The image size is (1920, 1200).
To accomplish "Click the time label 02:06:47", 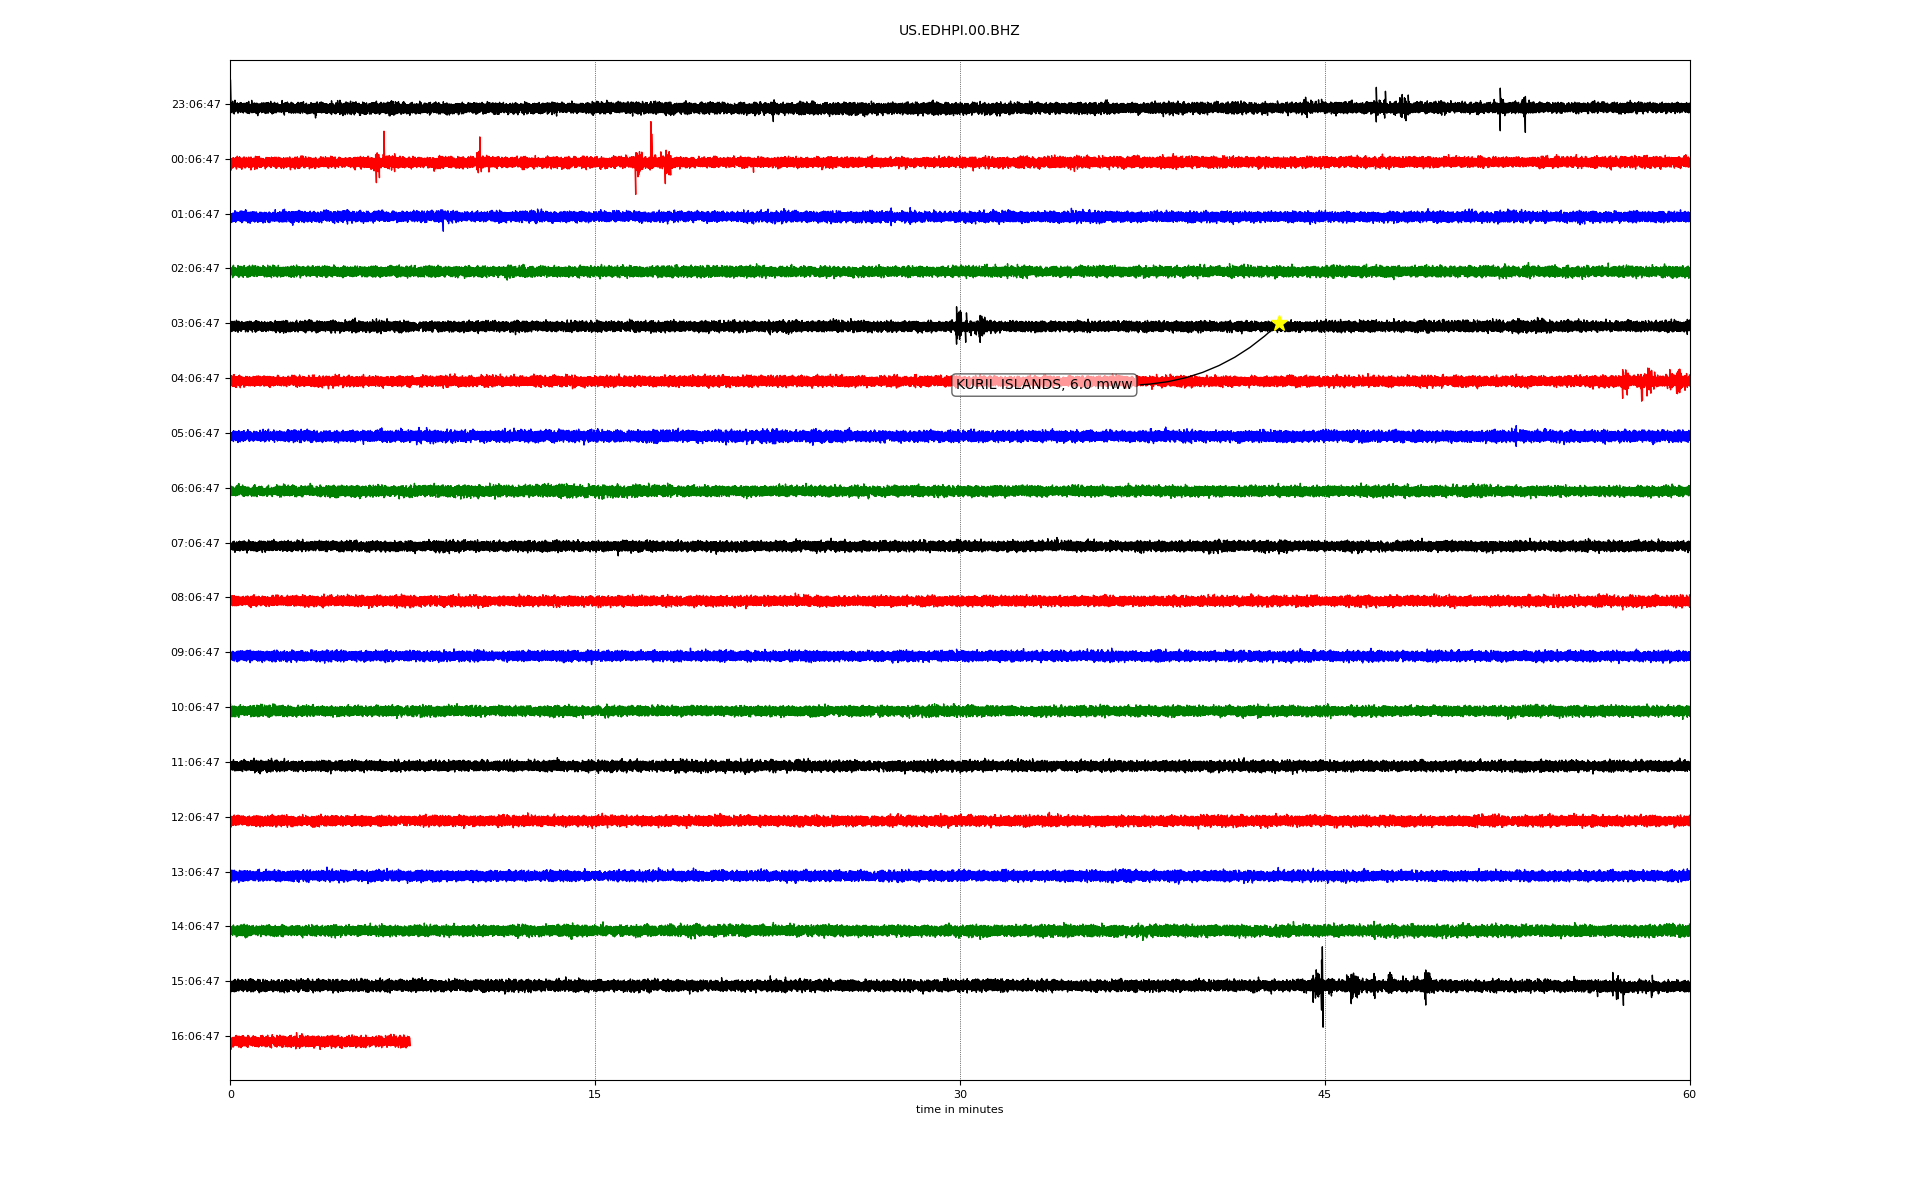I will point(196,269).
